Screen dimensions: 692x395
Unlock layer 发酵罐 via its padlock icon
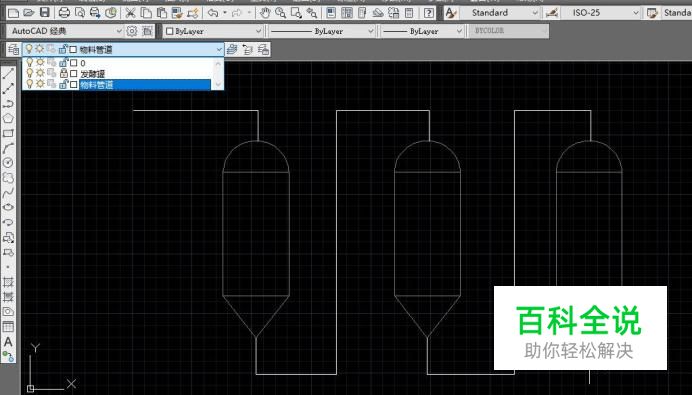click(x=63, y=73)
